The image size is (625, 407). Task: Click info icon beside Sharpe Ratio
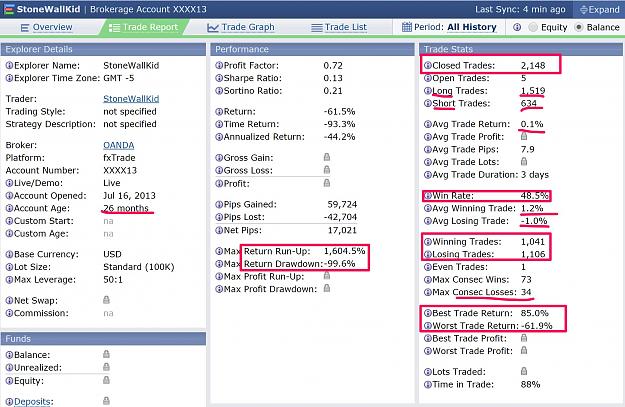pyautogui.click(x=219, y=78)
